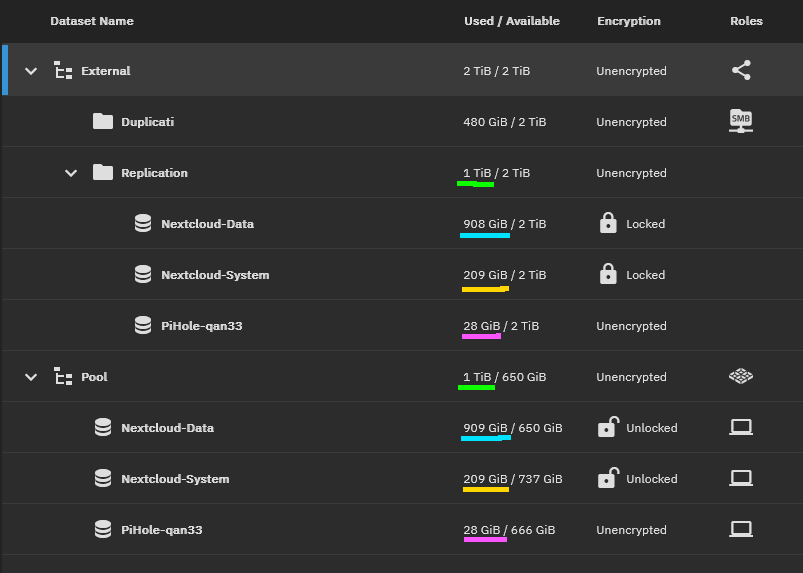Click the Pool root tree icon

pos(63,376)
